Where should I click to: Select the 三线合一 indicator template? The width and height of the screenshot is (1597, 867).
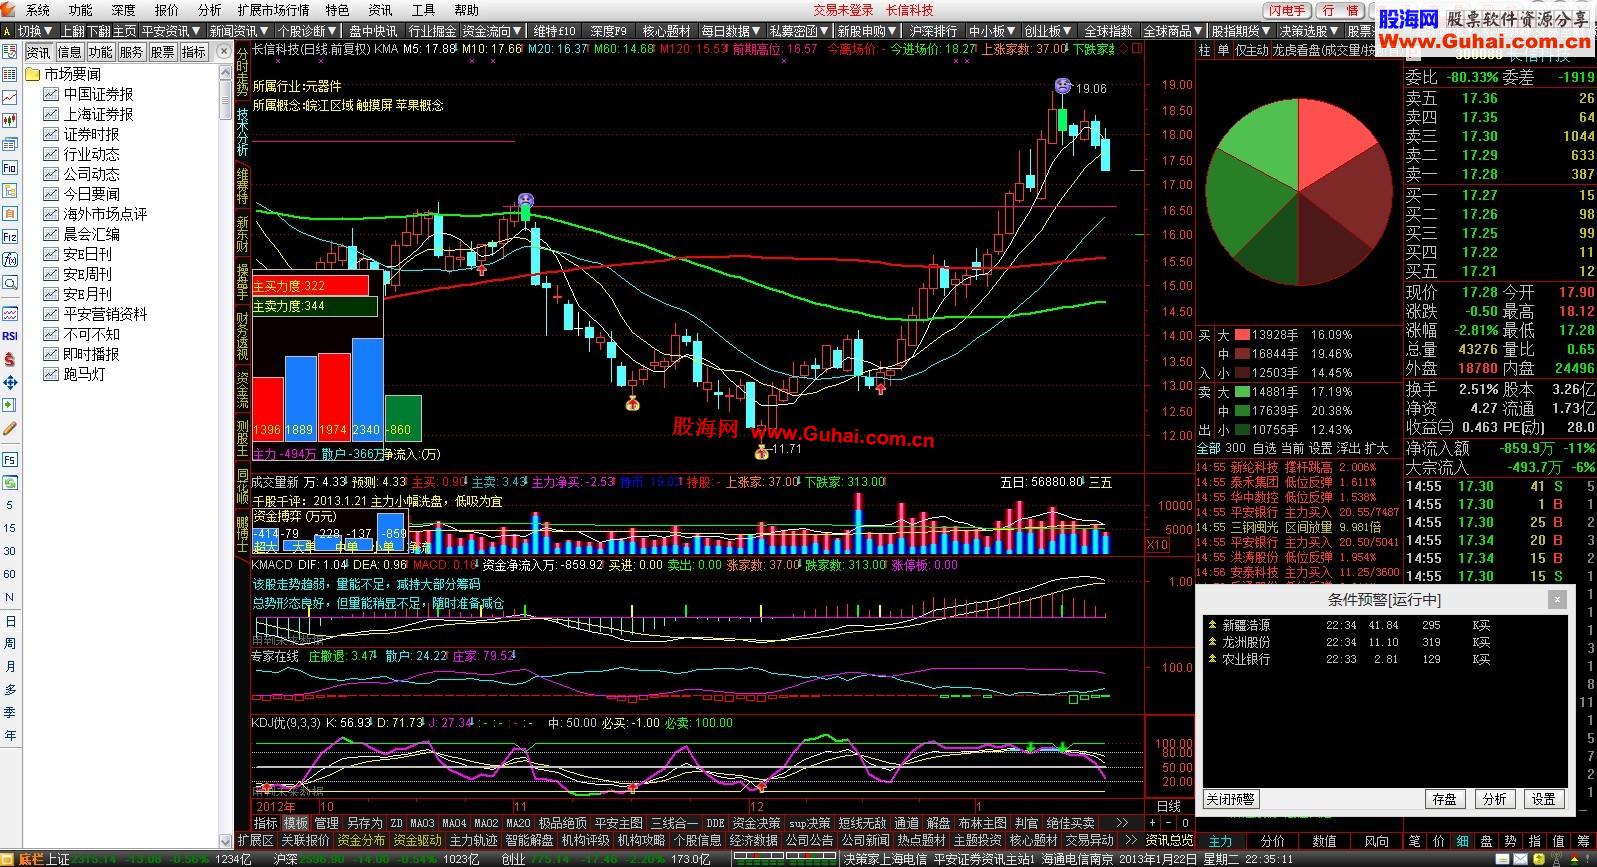coord(674,823)
